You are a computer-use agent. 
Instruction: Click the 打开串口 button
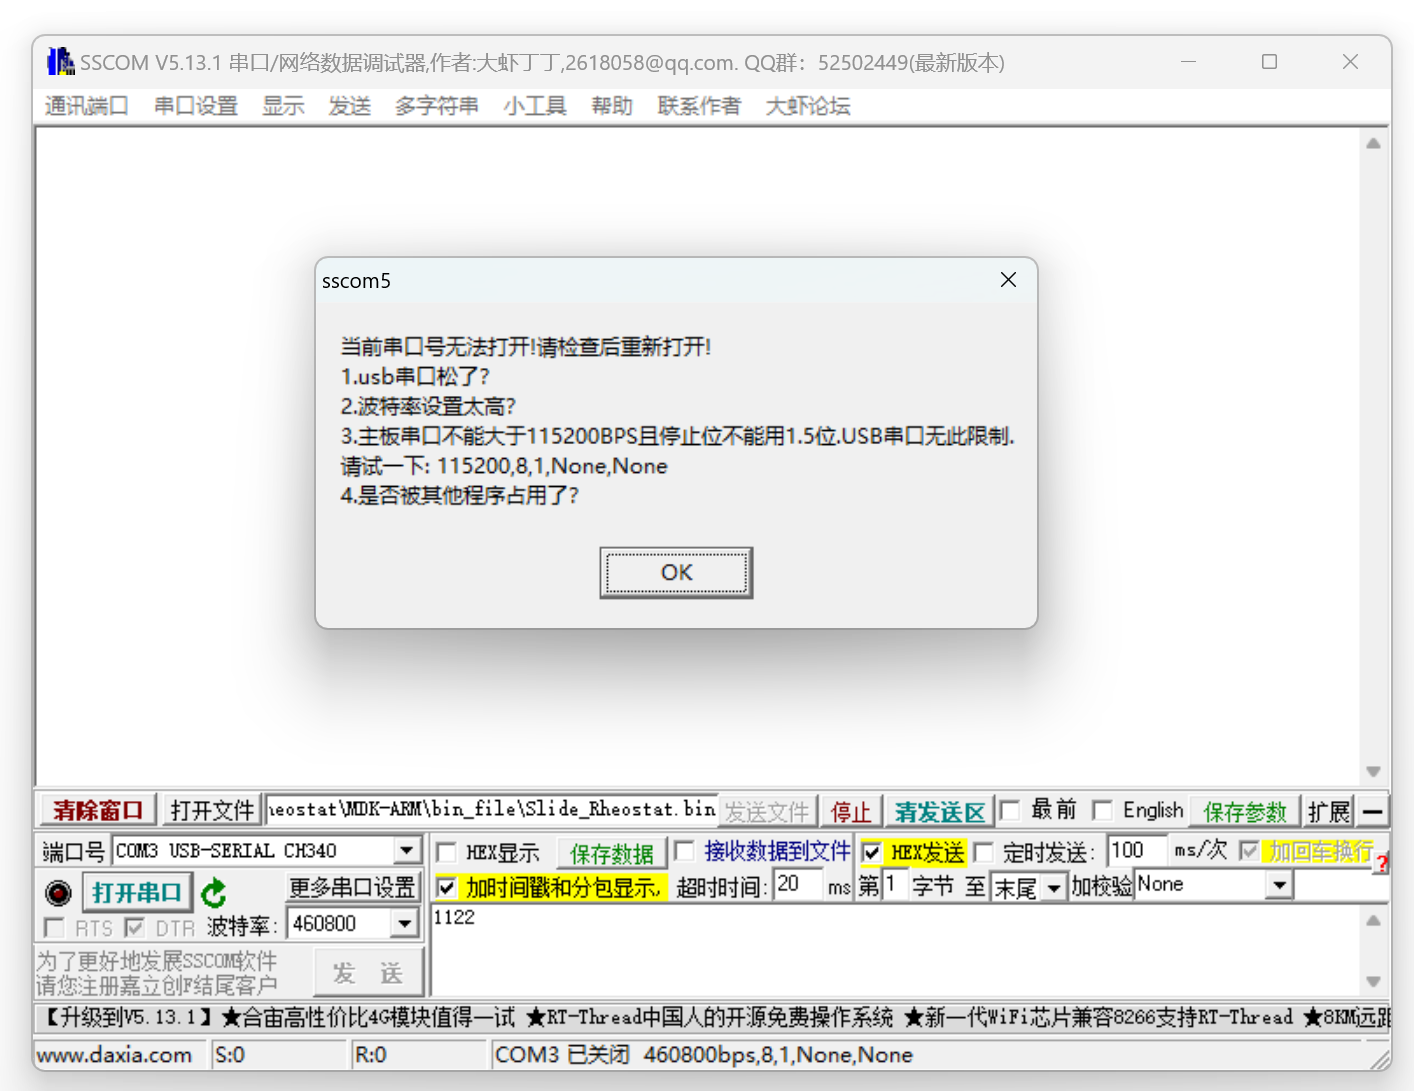coord(137,892)
